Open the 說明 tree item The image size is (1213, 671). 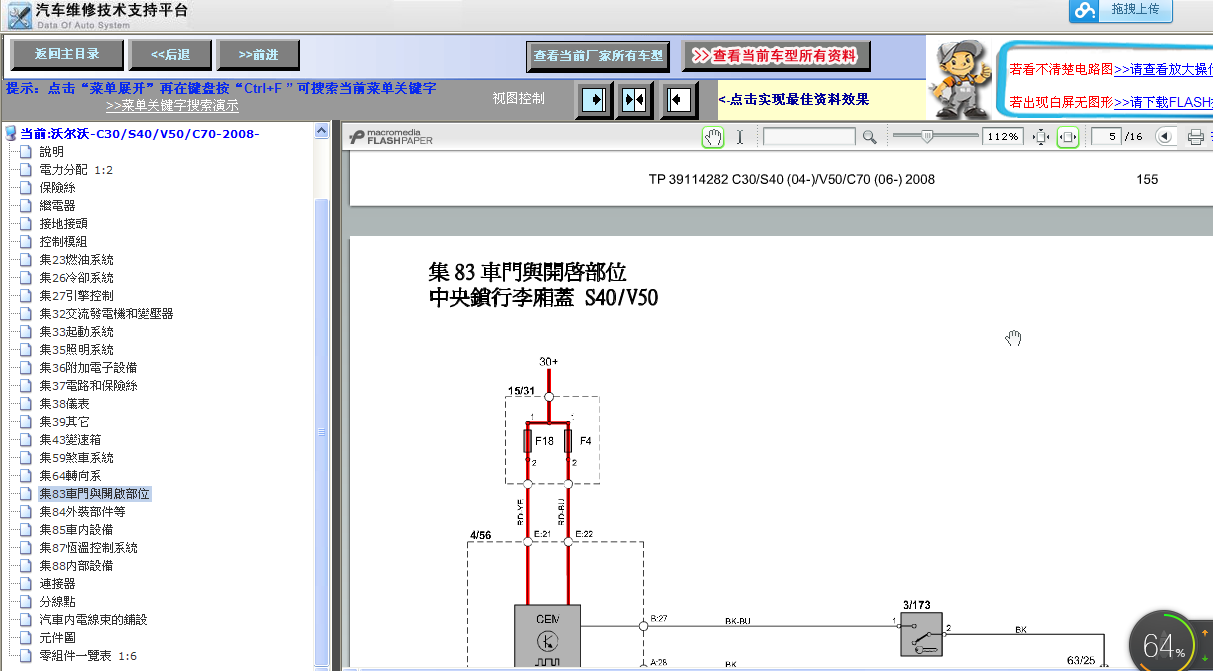[51, 152]
